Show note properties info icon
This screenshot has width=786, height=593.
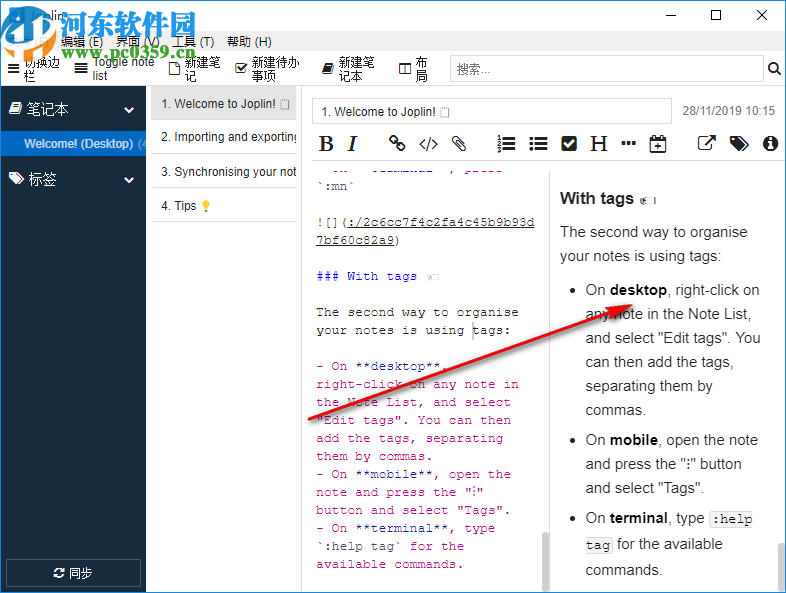point(770,144)
